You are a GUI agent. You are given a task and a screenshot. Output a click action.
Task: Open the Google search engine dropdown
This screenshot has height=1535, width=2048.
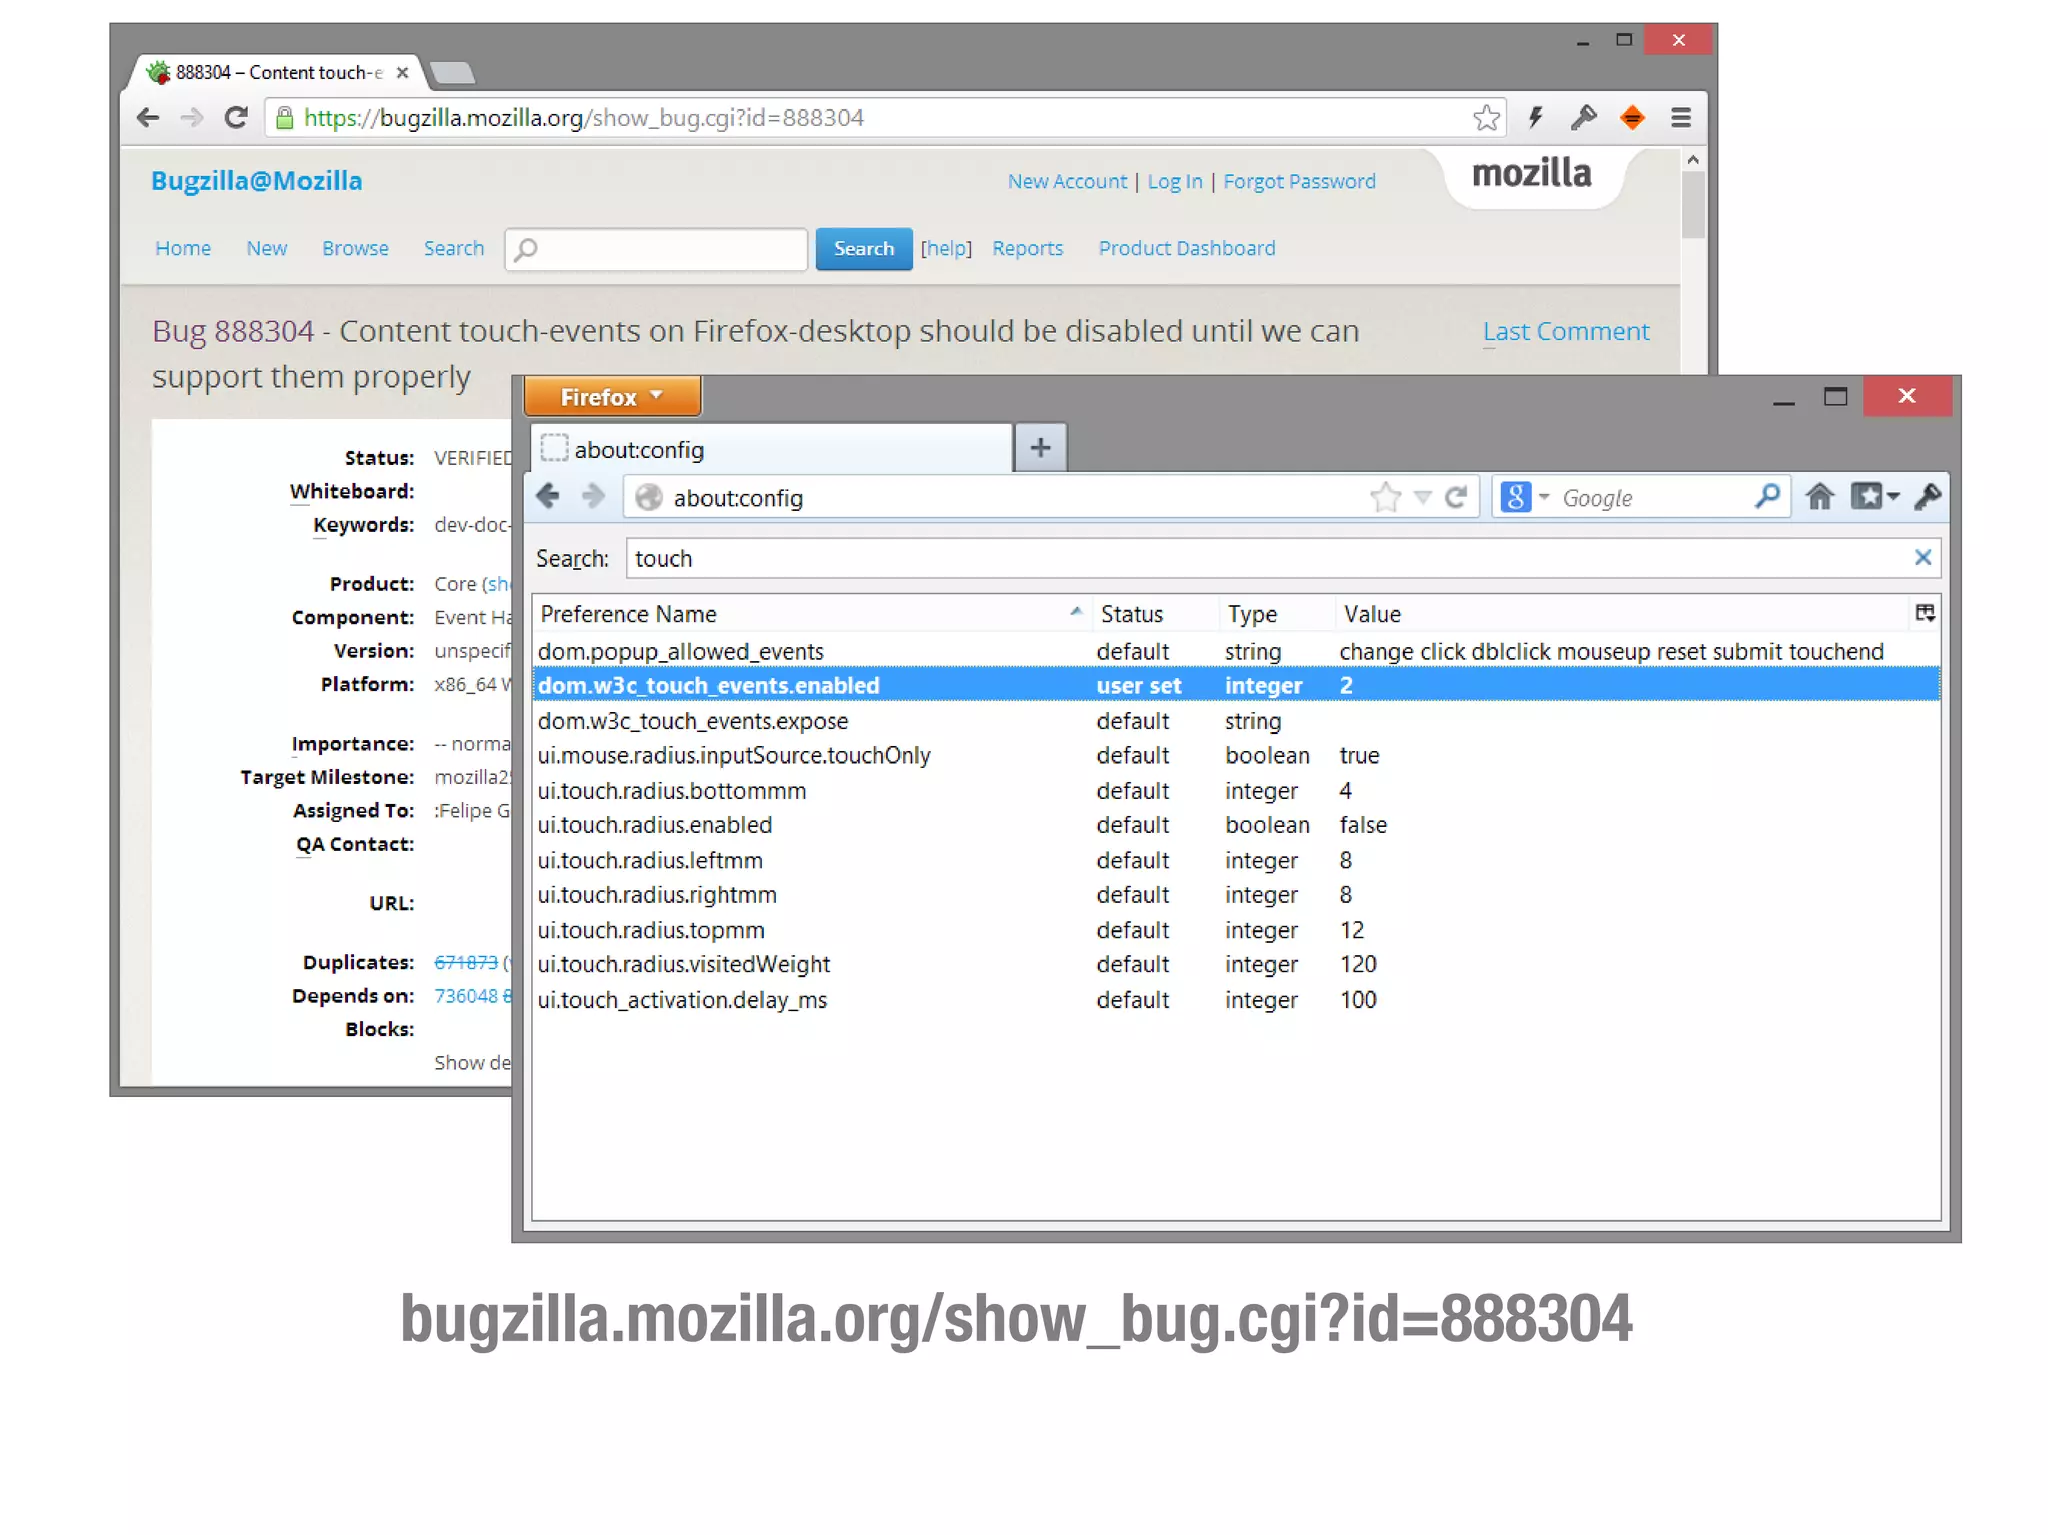pos(1525,497)
